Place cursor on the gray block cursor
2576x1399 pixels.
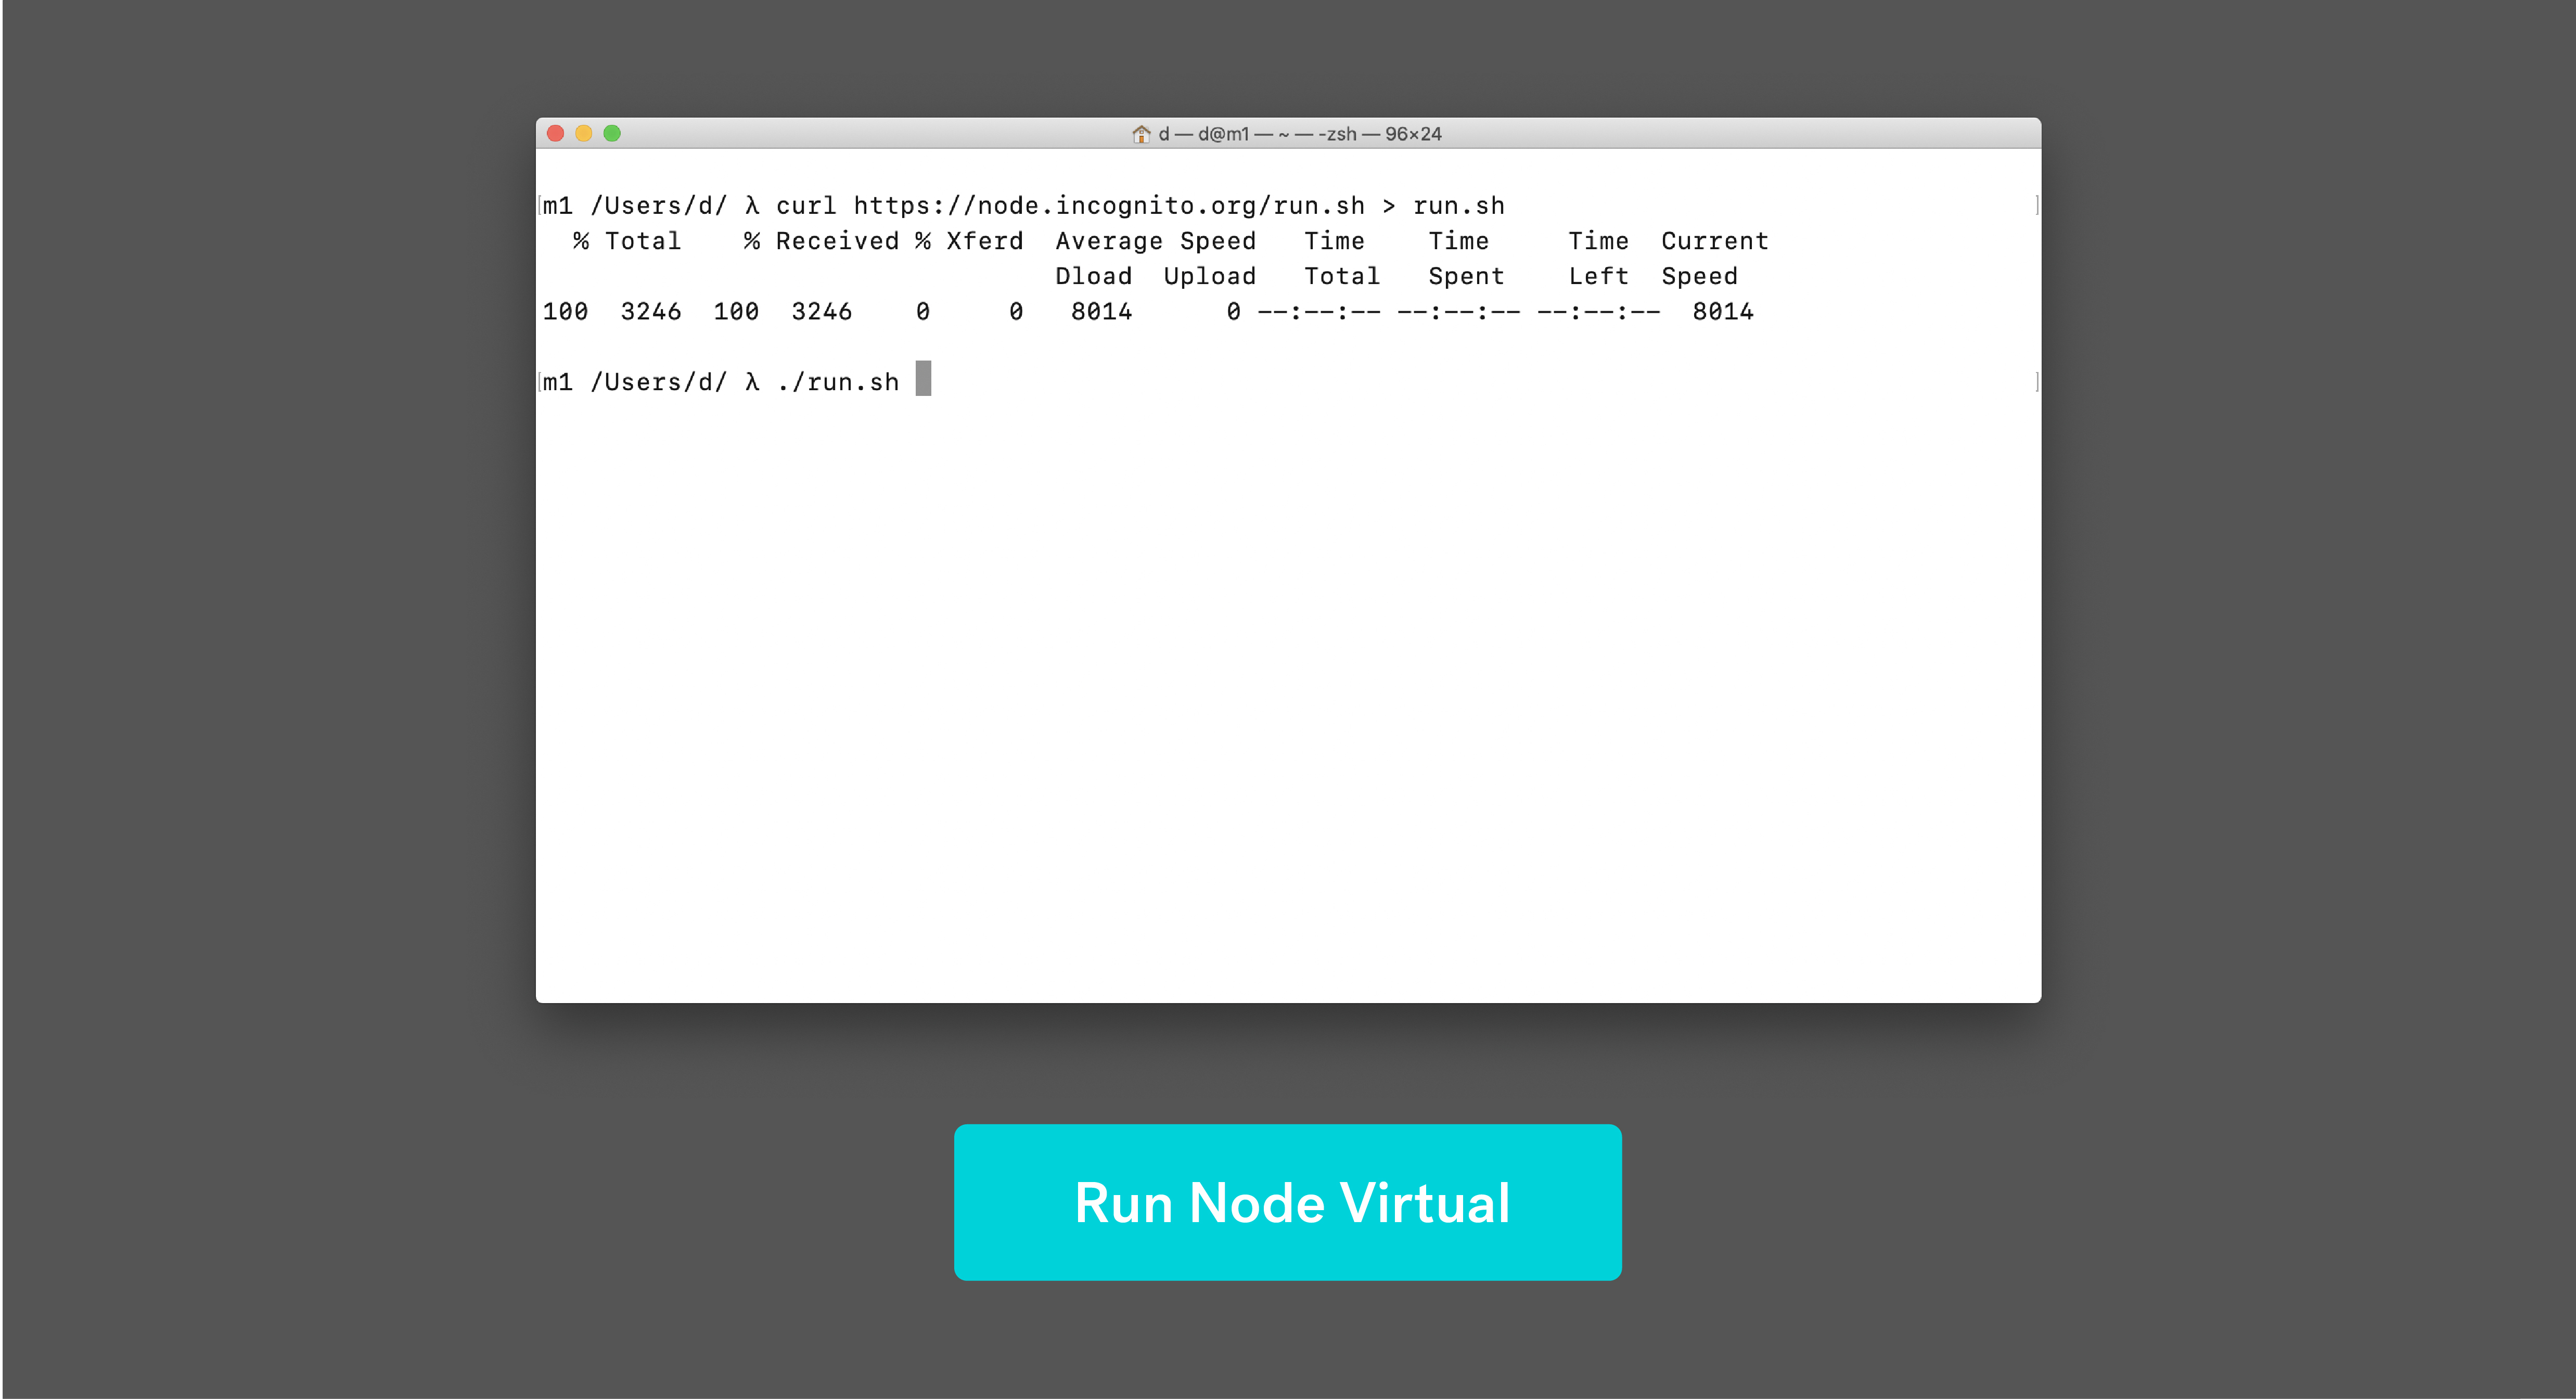[923, 379]
